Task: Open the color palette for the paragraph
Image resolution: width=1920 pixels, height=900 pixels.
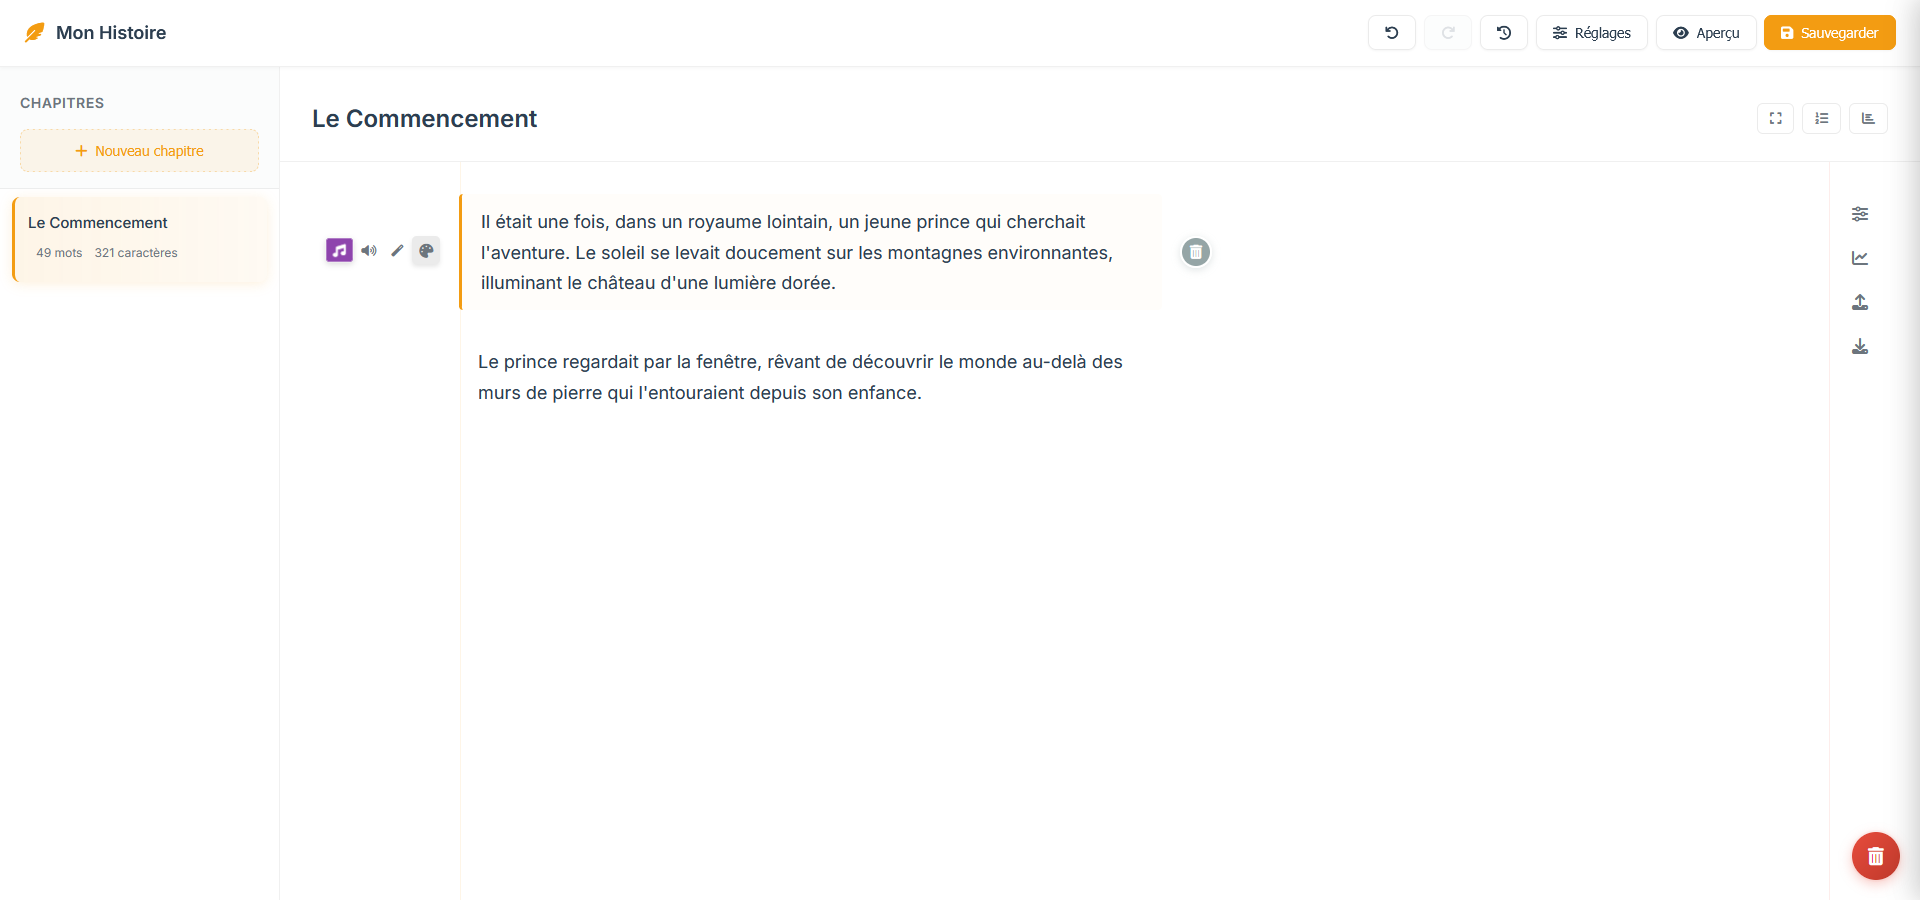Action: (426, 251)
